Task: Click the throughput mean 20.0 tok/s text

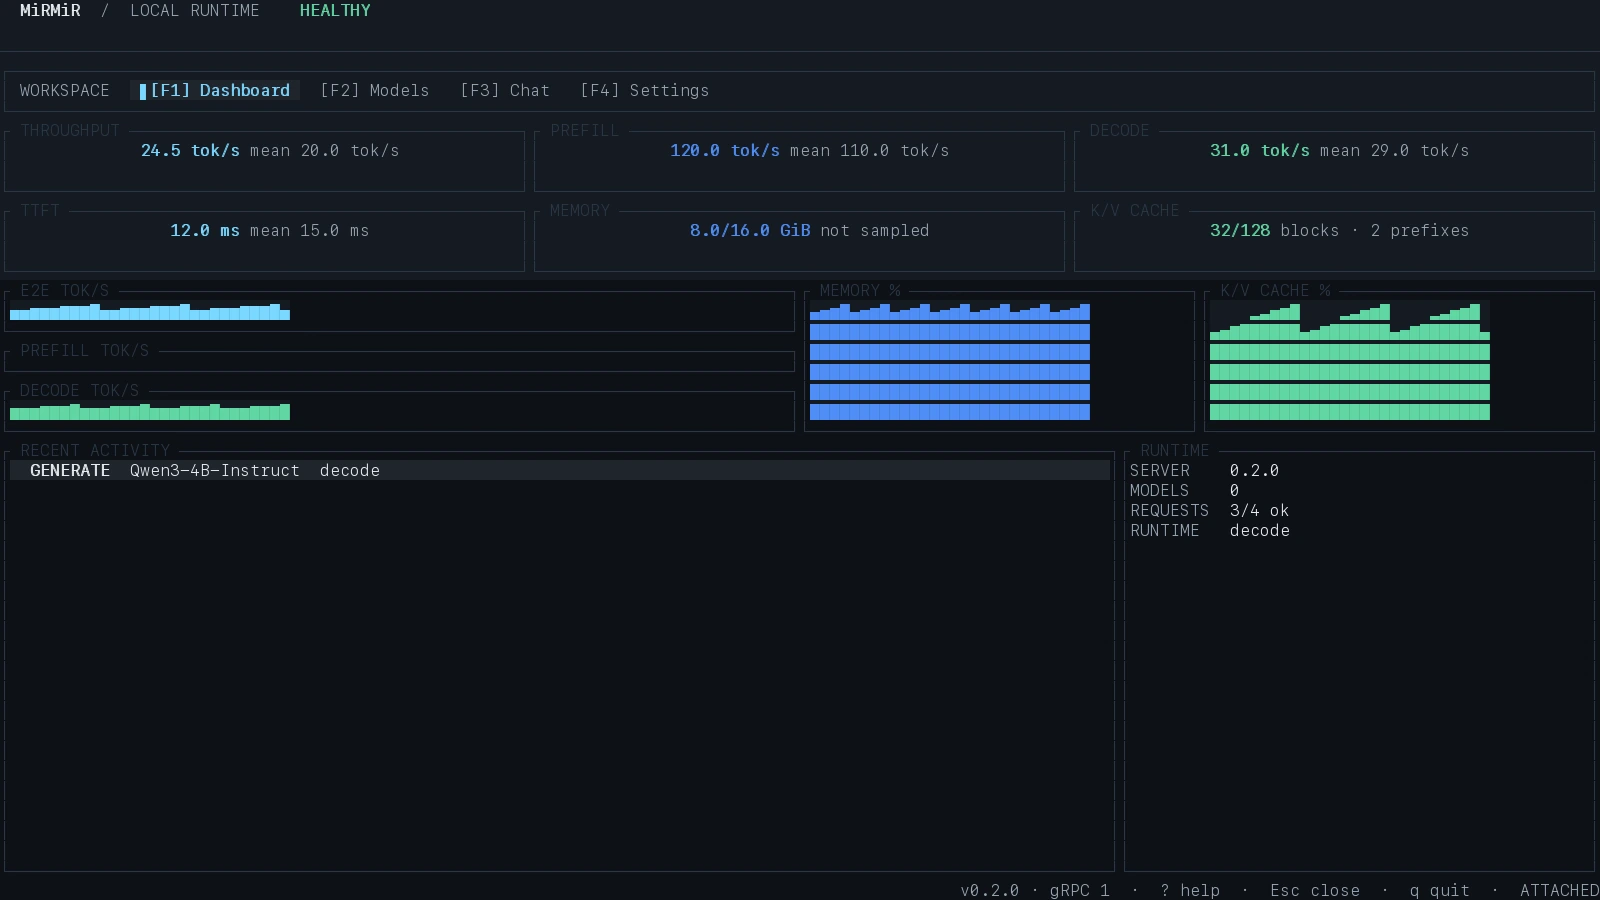Action: coord(325,150)
